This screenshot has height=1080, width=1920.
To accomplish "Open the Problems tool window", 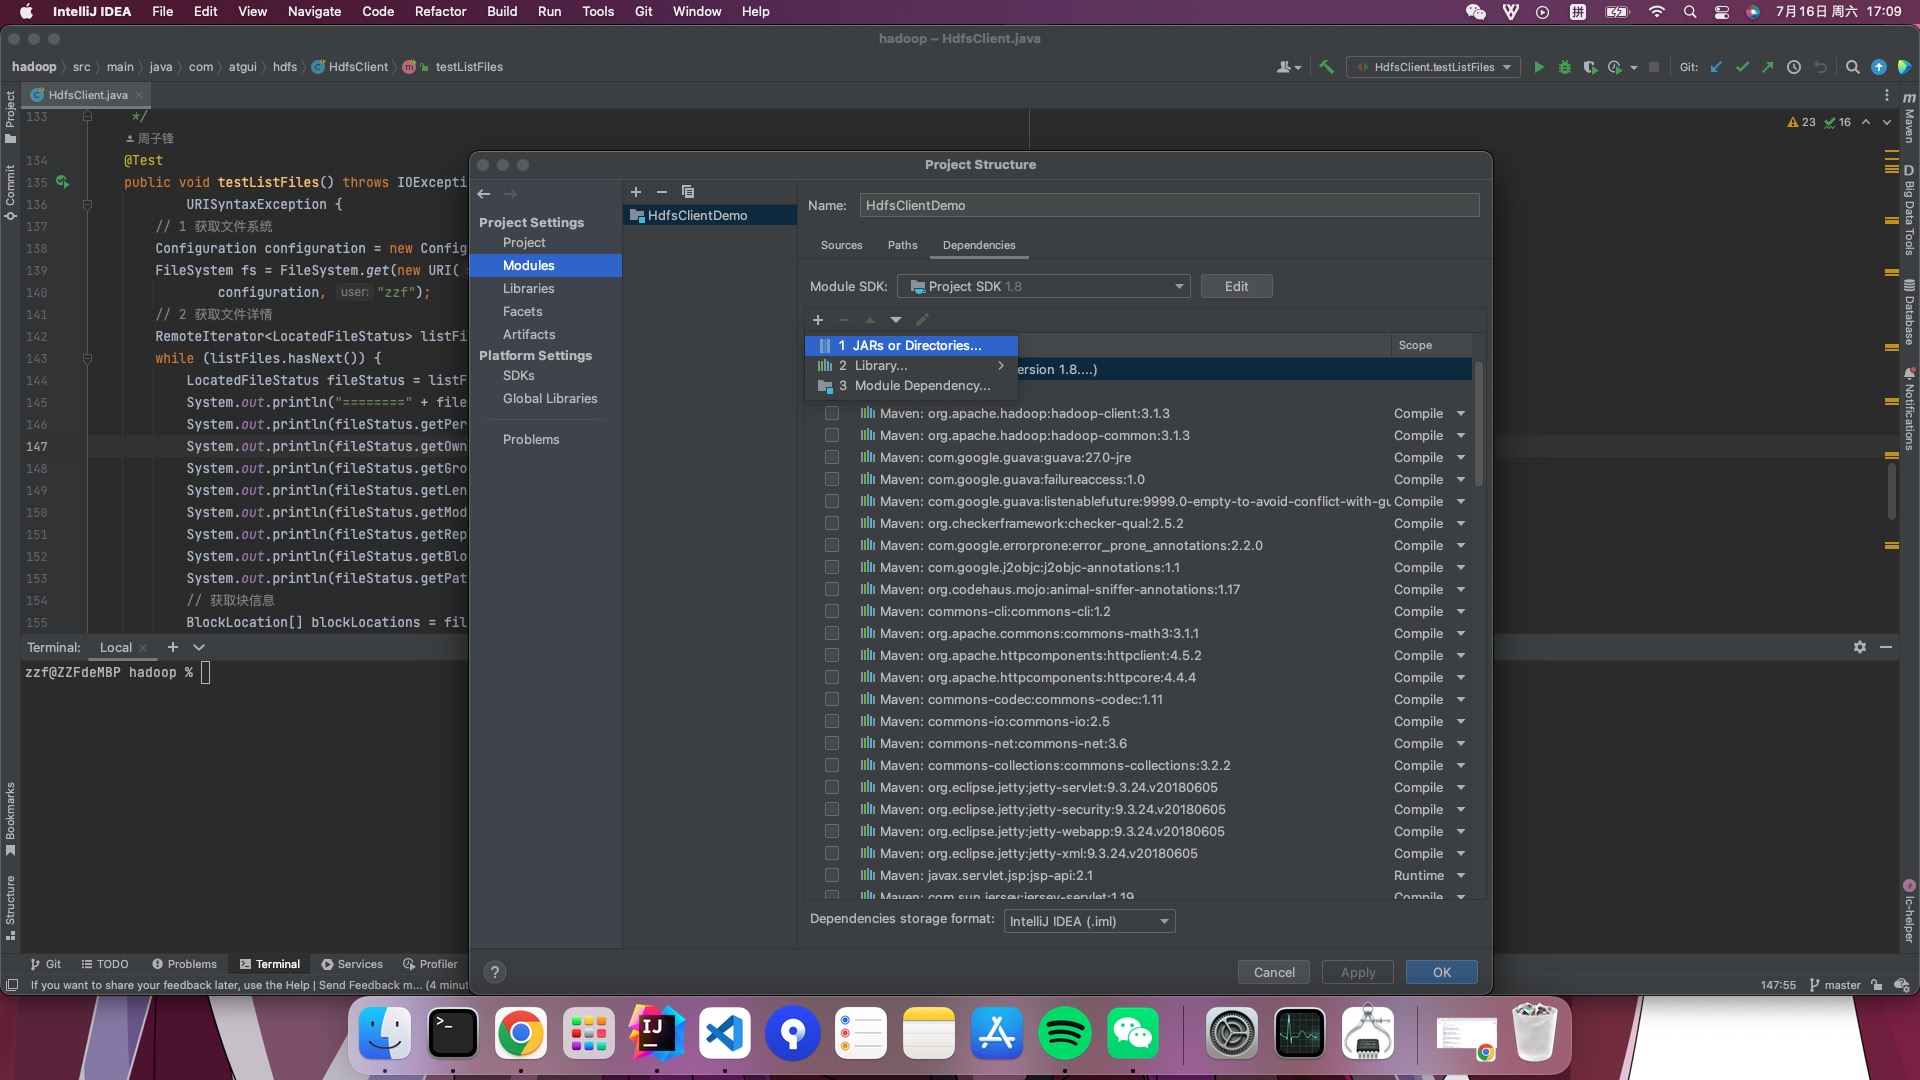I will click(x=184, y=964).
